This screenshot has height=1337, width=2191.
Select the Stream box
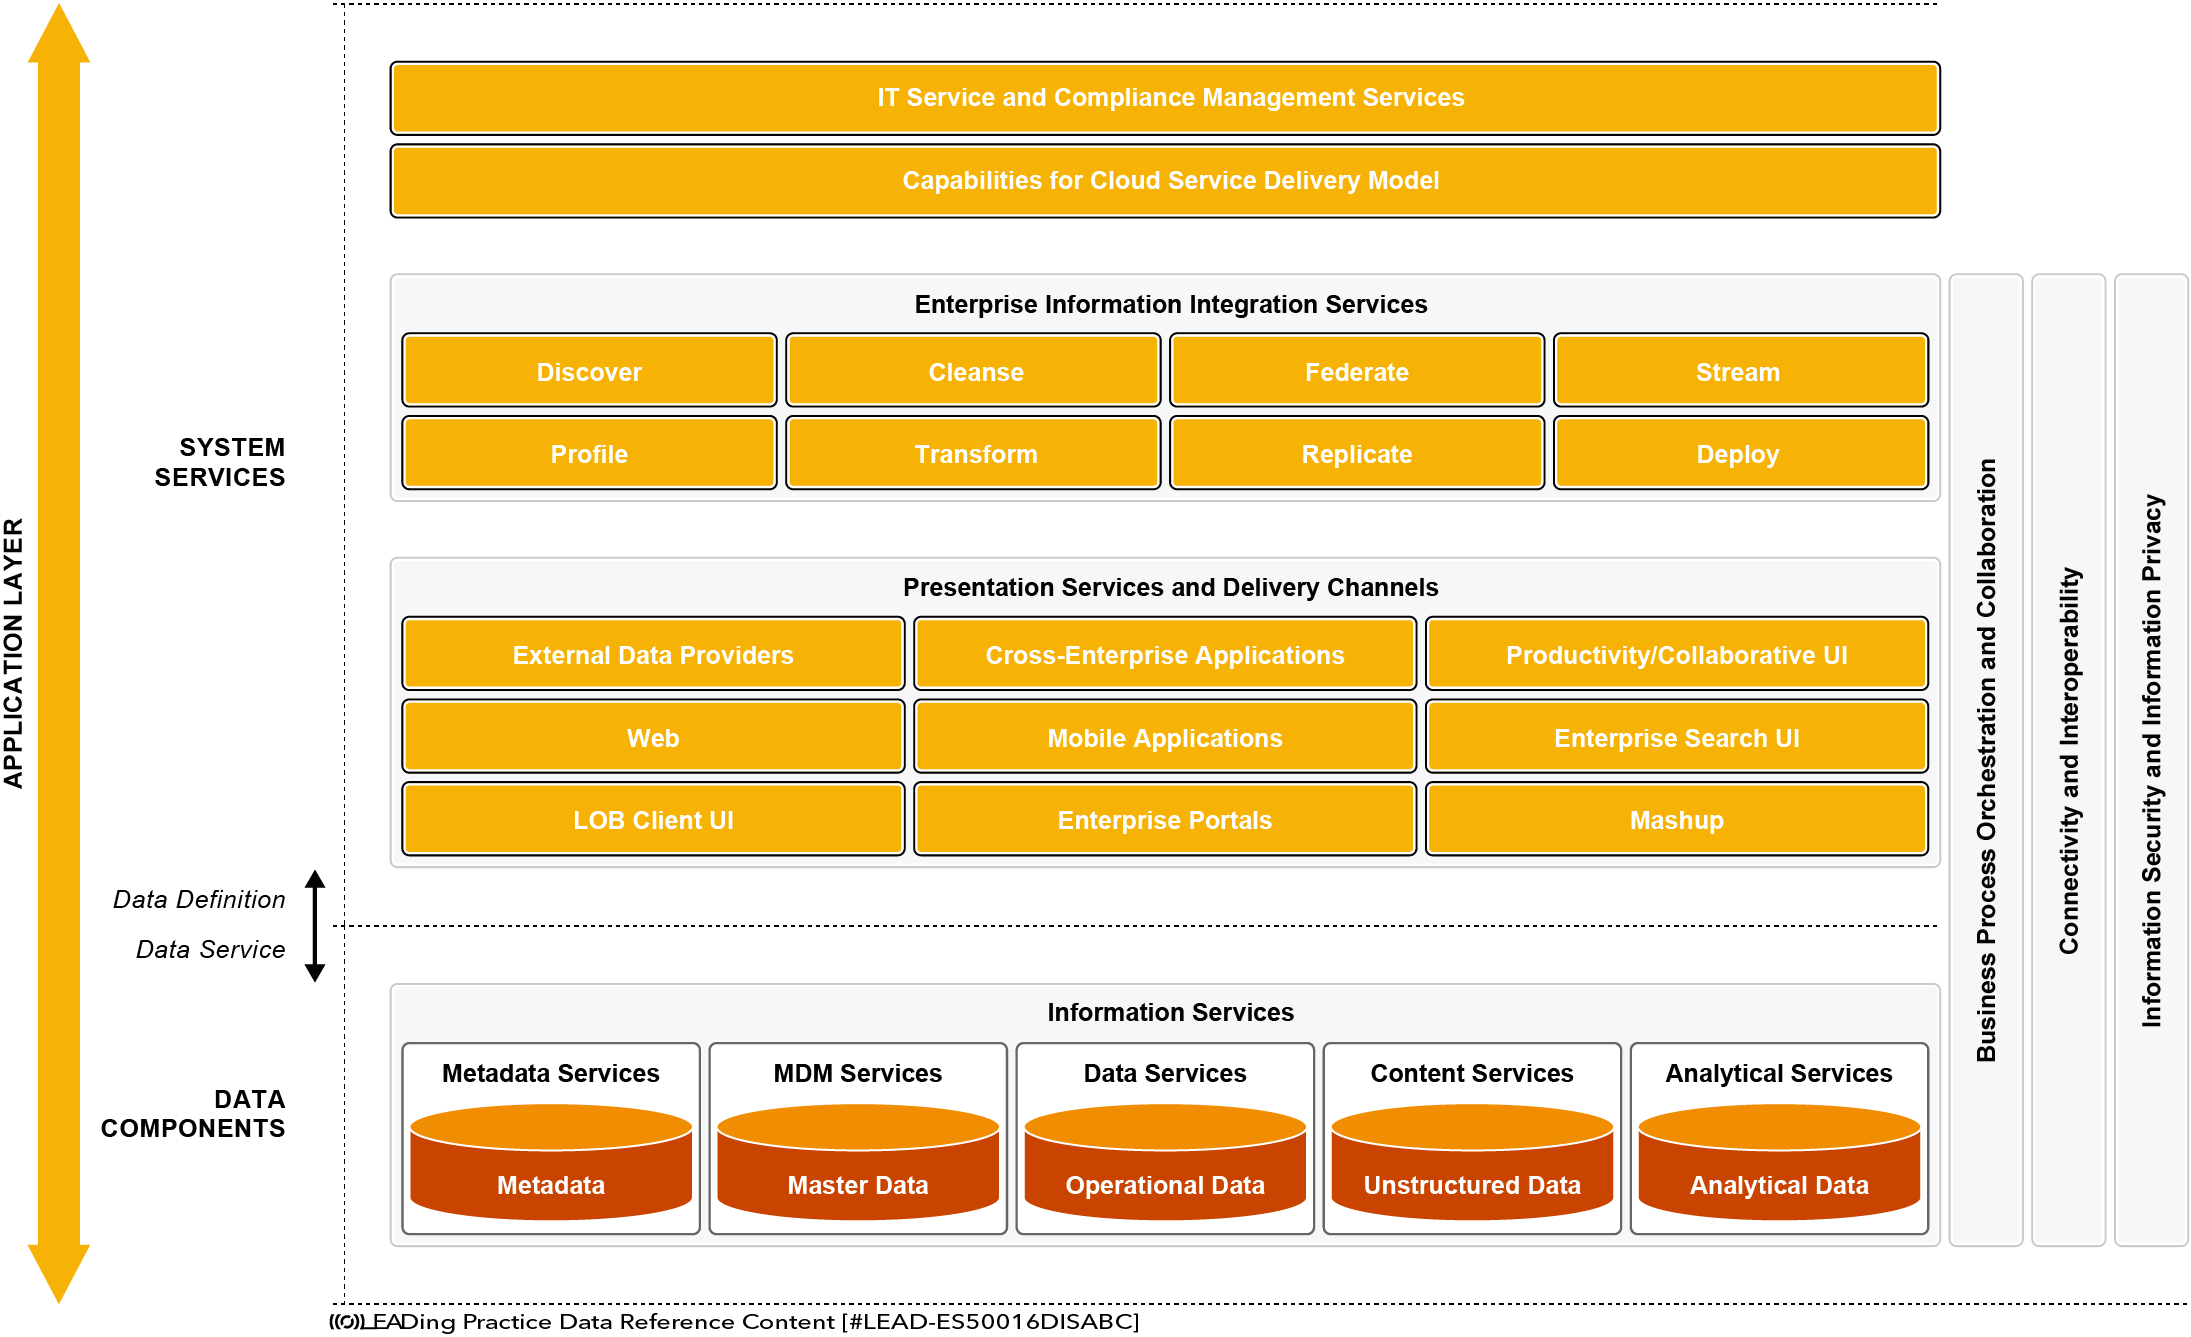1741,372
